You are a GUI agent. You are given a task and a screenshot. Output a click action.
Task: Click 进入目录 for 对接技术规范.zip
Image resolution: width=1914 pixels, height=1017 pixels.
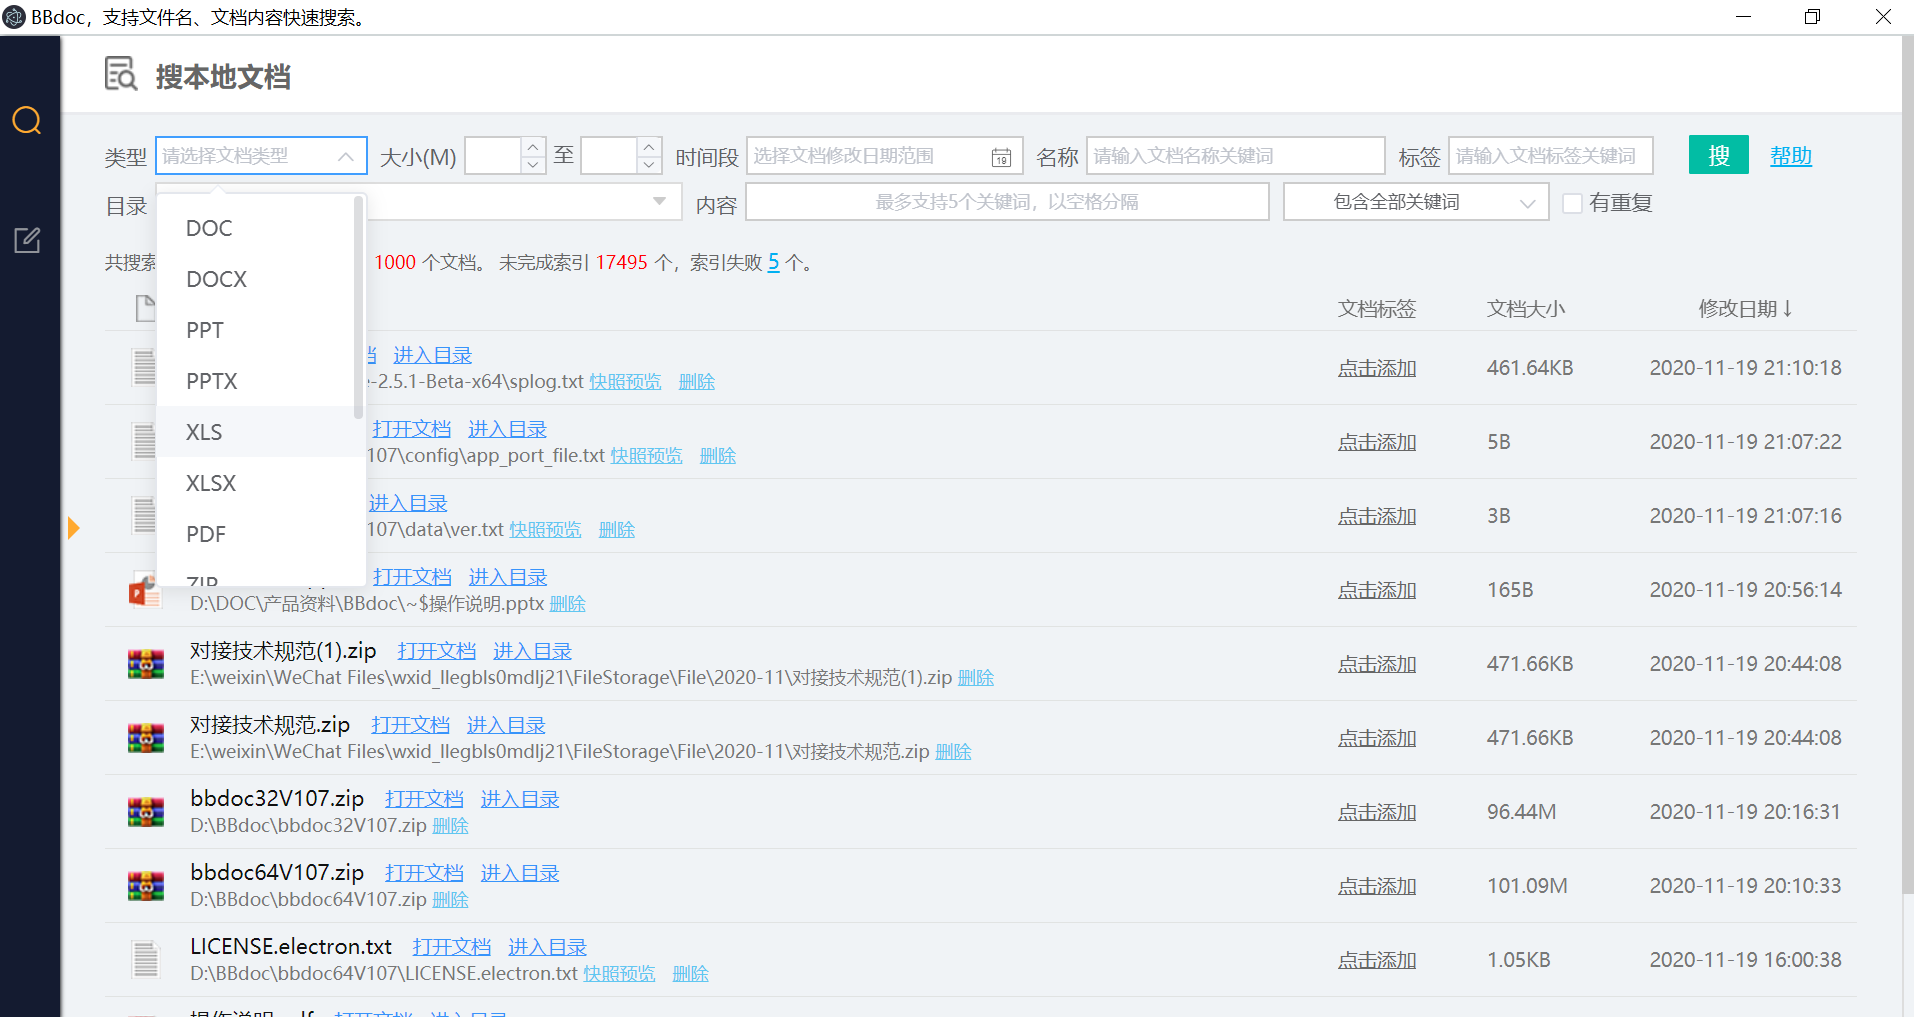(506, 725)
